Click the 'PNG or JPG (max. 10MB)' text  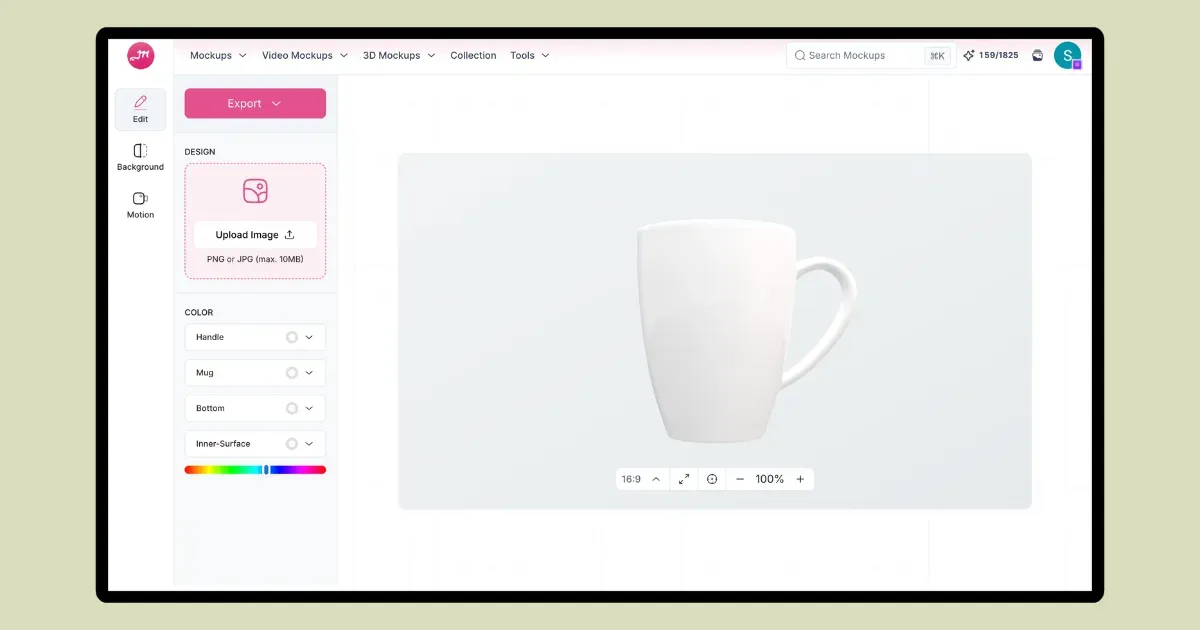[x=255, y=259]
